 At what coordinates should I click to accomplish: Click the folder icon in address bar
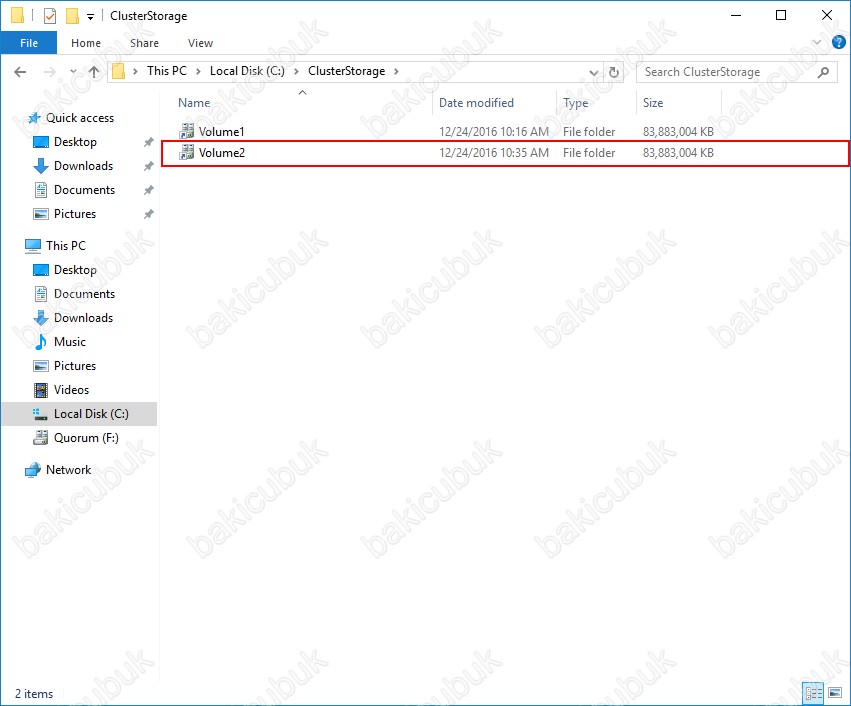click(x=118, y=71)
